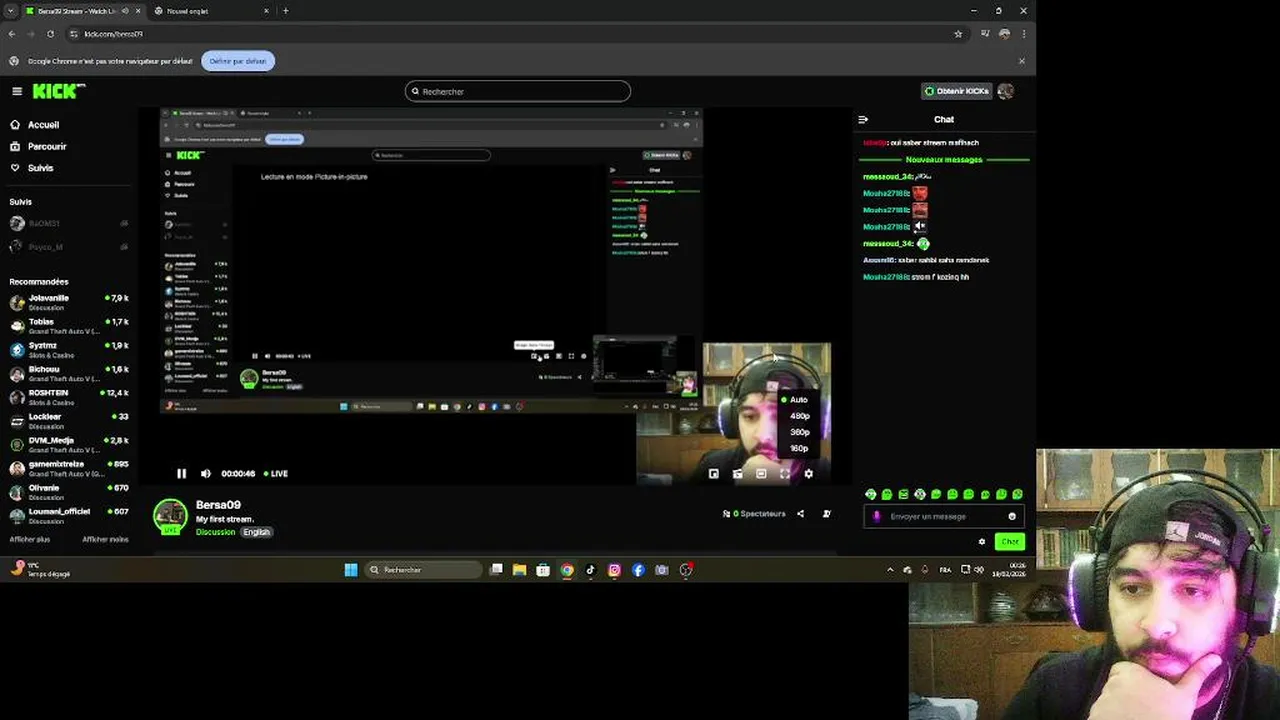Select Auto quality option
The height and width of the screenshot is (720, 1280).
tap(797, 400)
